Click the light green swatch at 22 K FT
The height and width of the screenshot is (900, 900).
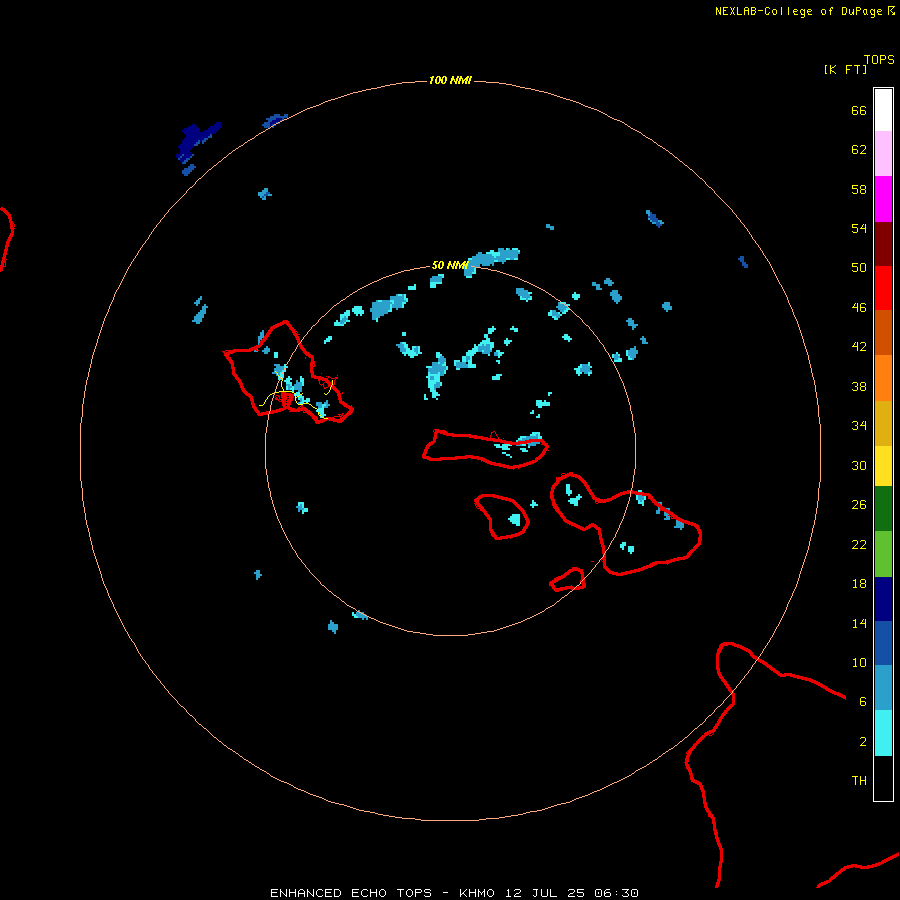click(883, 554)
